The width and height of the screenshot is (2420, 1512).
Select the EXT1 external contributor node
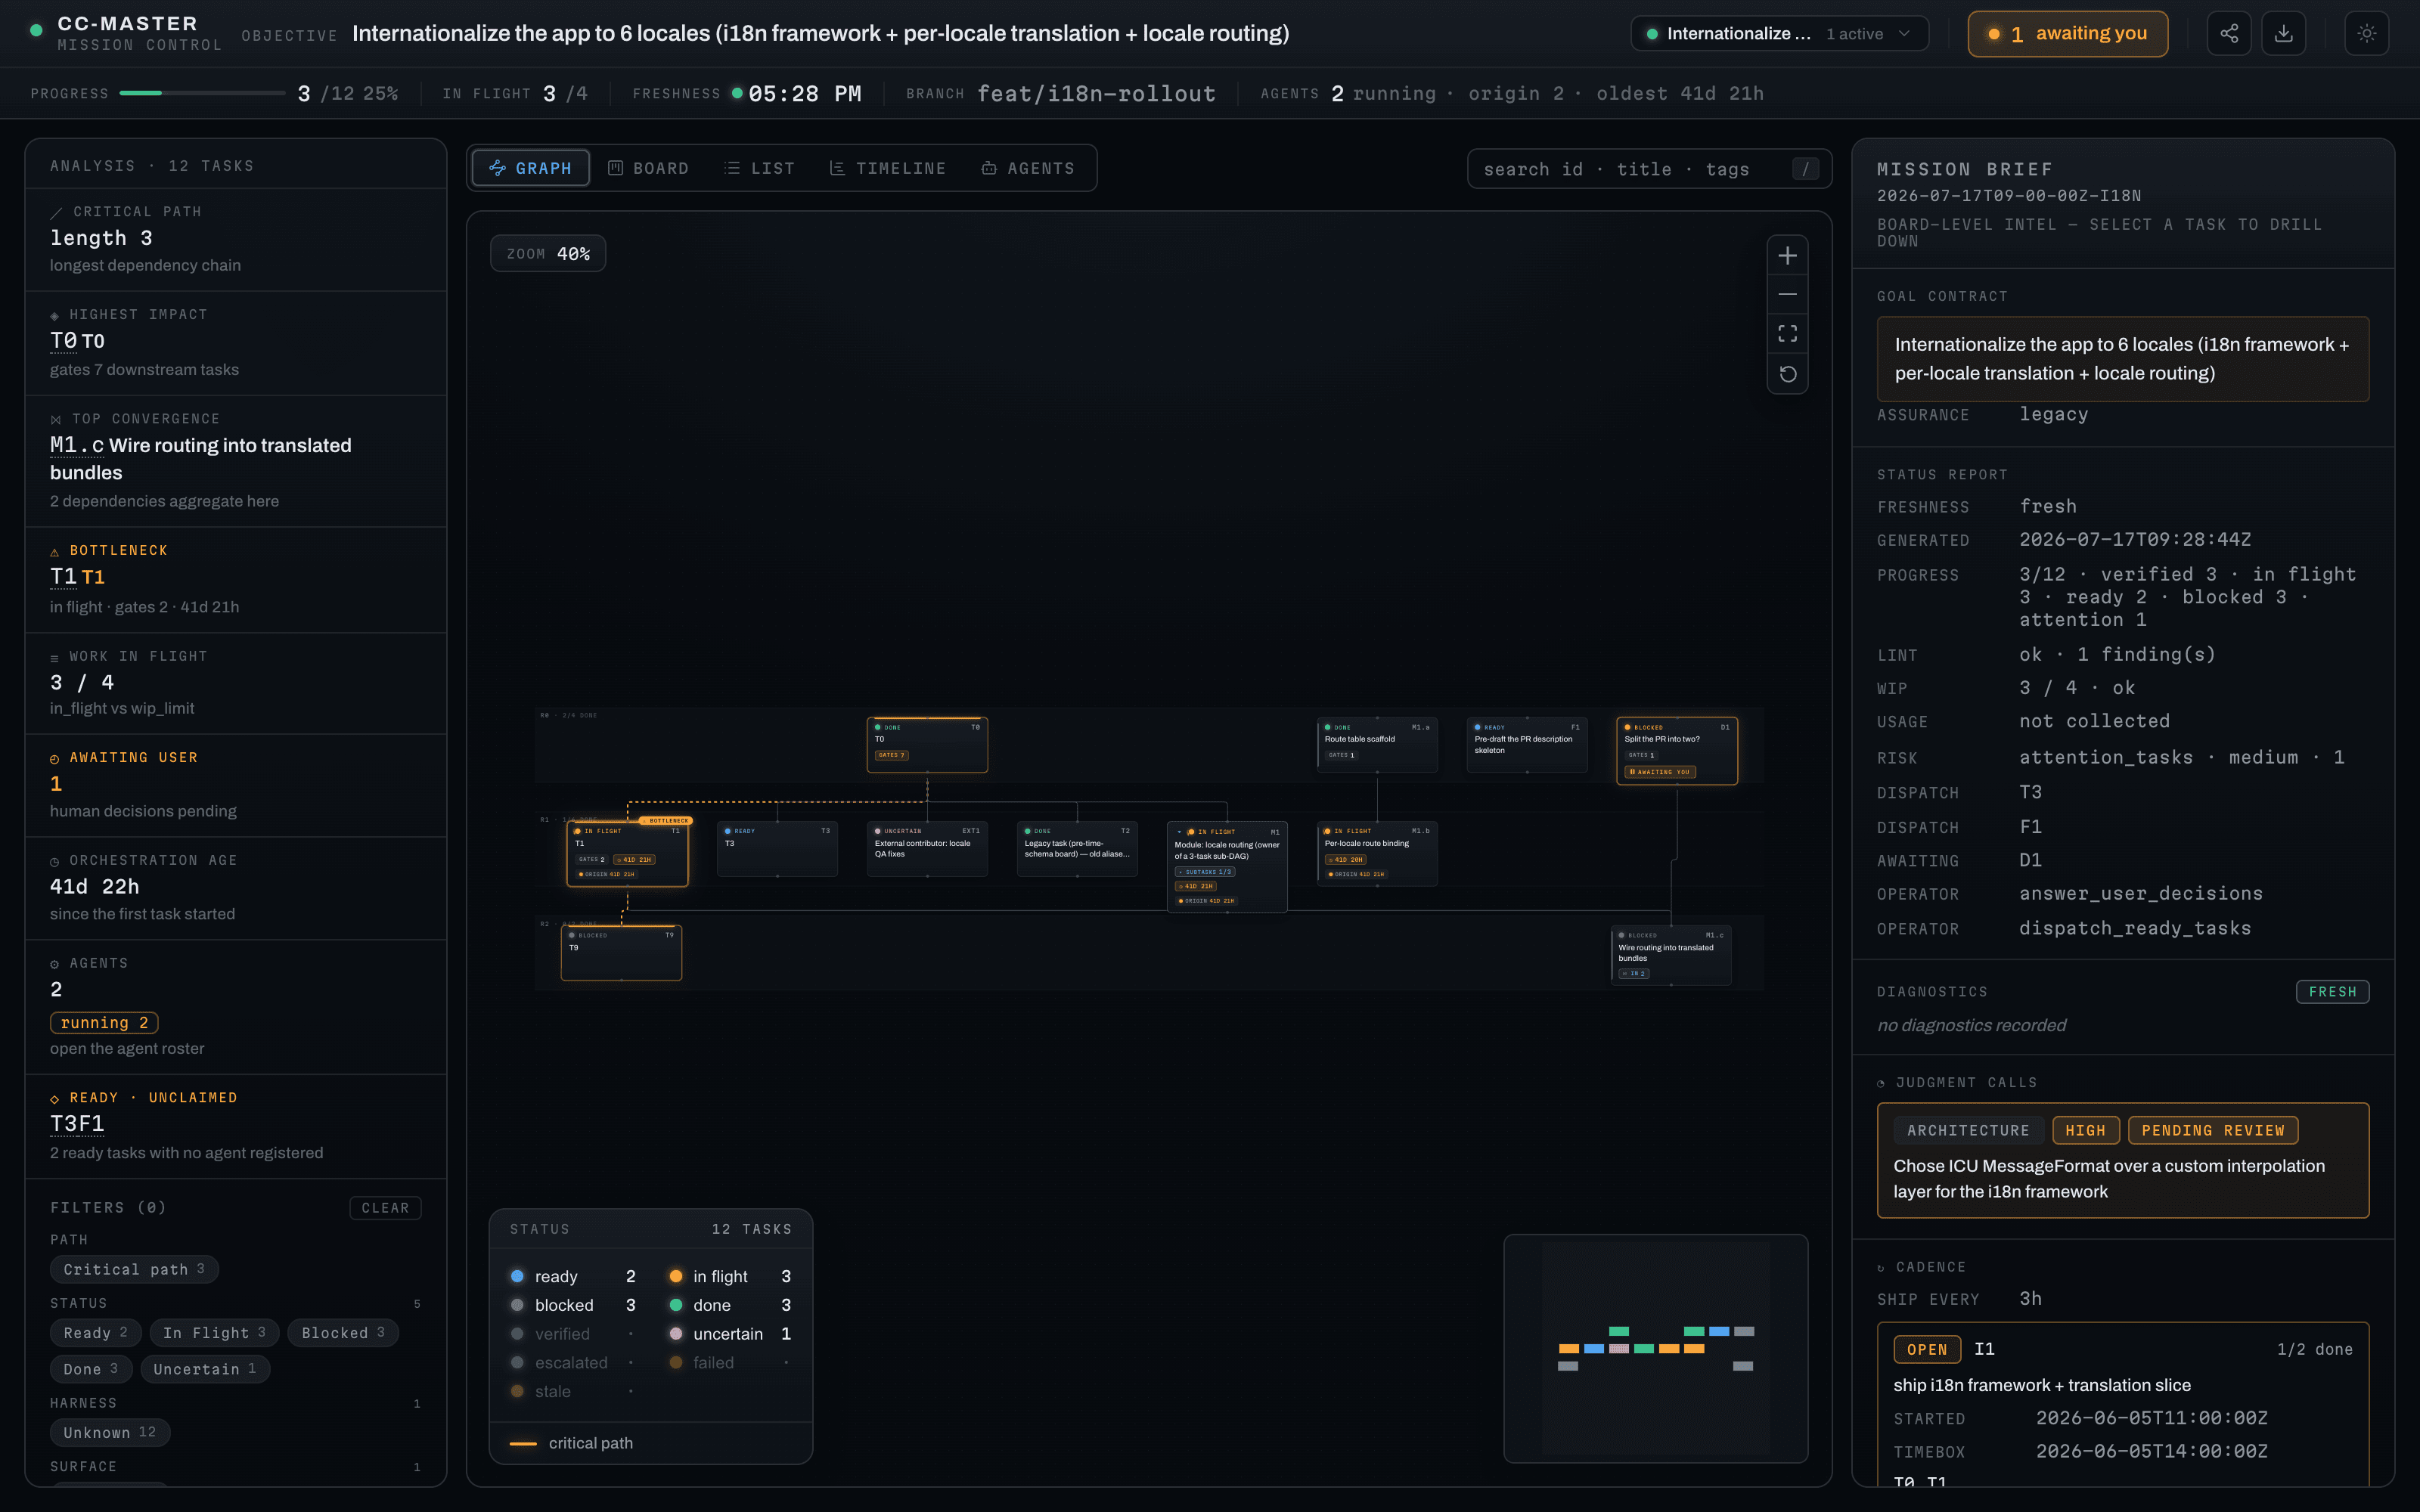pyautogui.click(x=927, y=849)
